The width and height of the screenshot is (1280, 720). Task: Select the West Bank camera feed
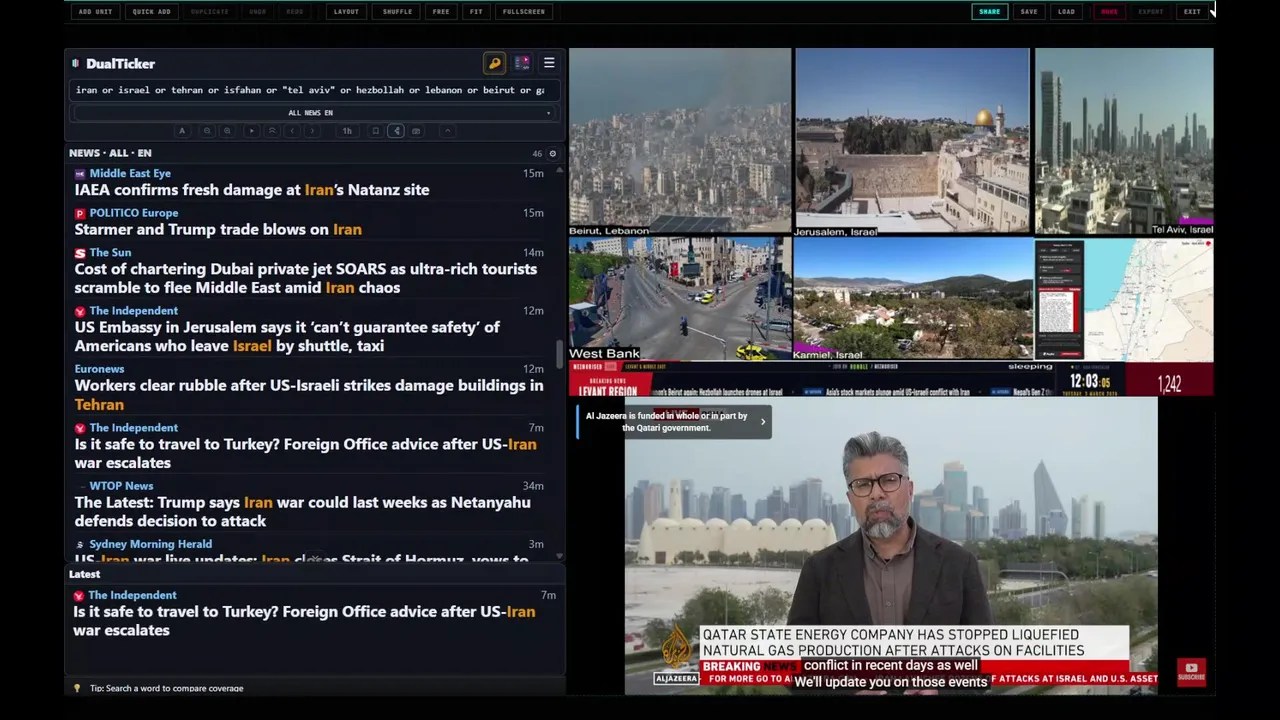(x=680, y=299)
